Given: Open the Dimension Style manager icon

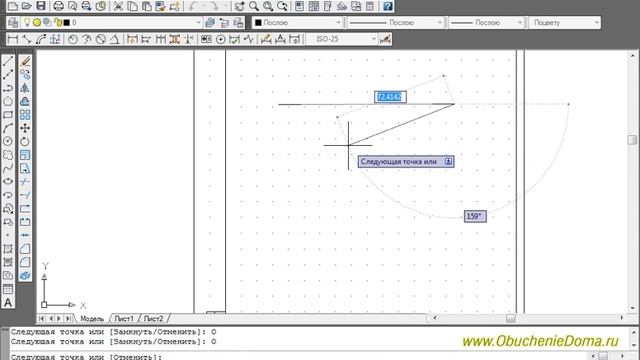Looking at the screenshot, I should coord(385,39).
